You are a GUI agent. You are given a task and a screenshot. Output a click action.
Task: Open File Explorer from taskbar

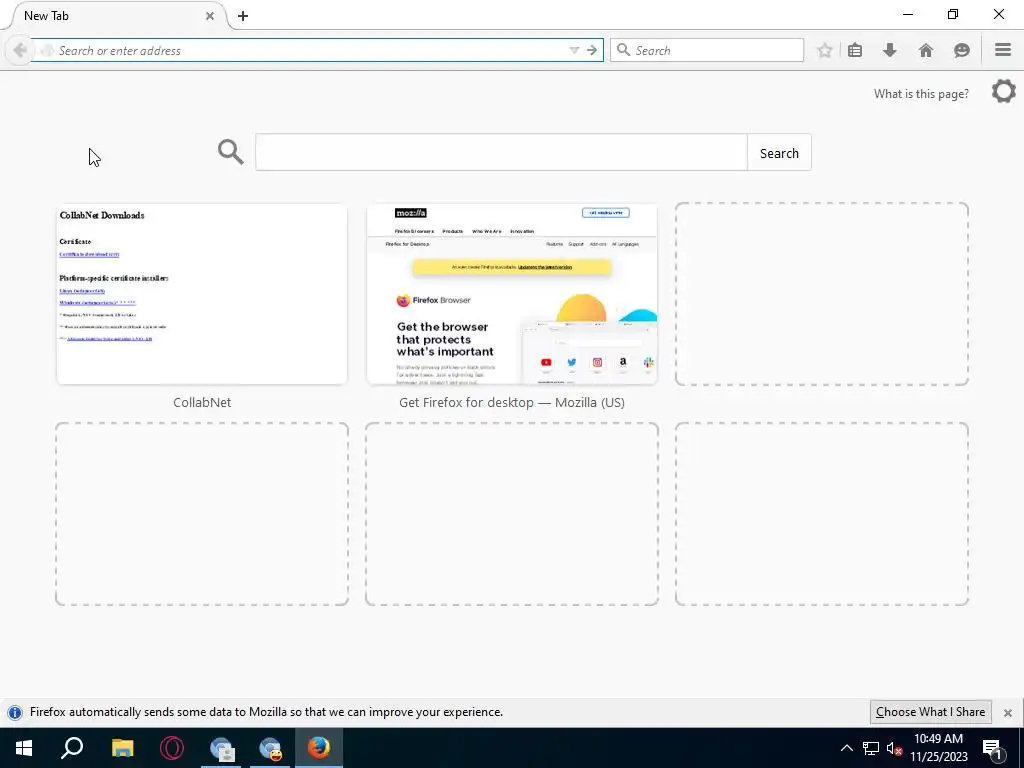pyautogui.click(x=122, y=748)
